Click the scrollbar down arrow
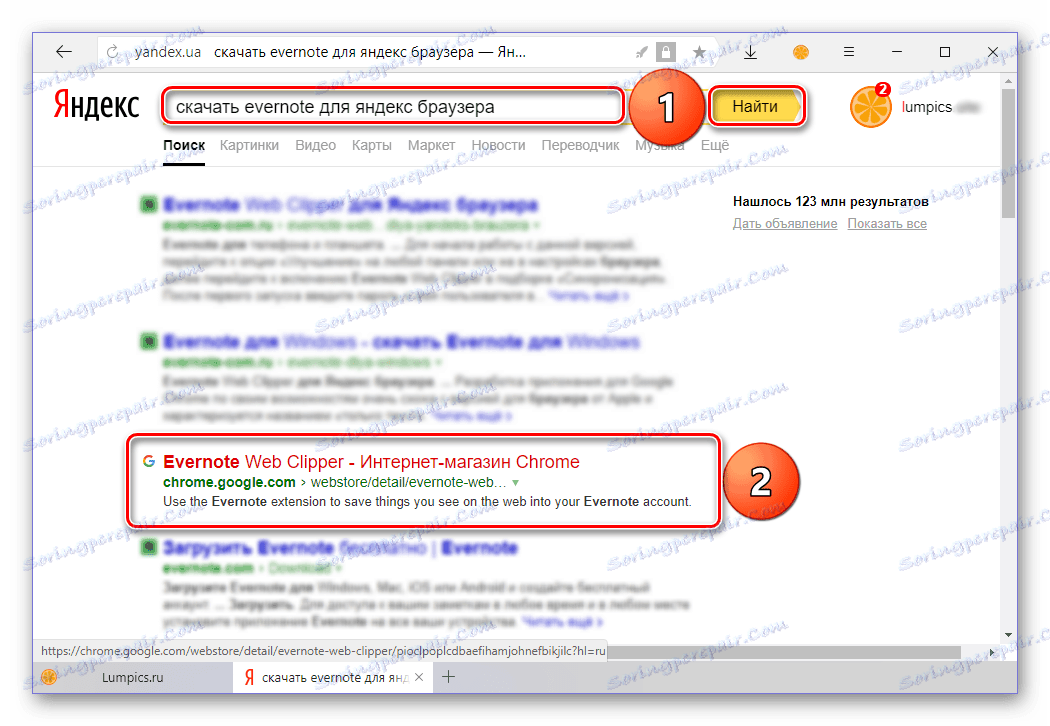Image resolution: width=1050 pixels, height=726 pixels. [x=1008, y=635]
